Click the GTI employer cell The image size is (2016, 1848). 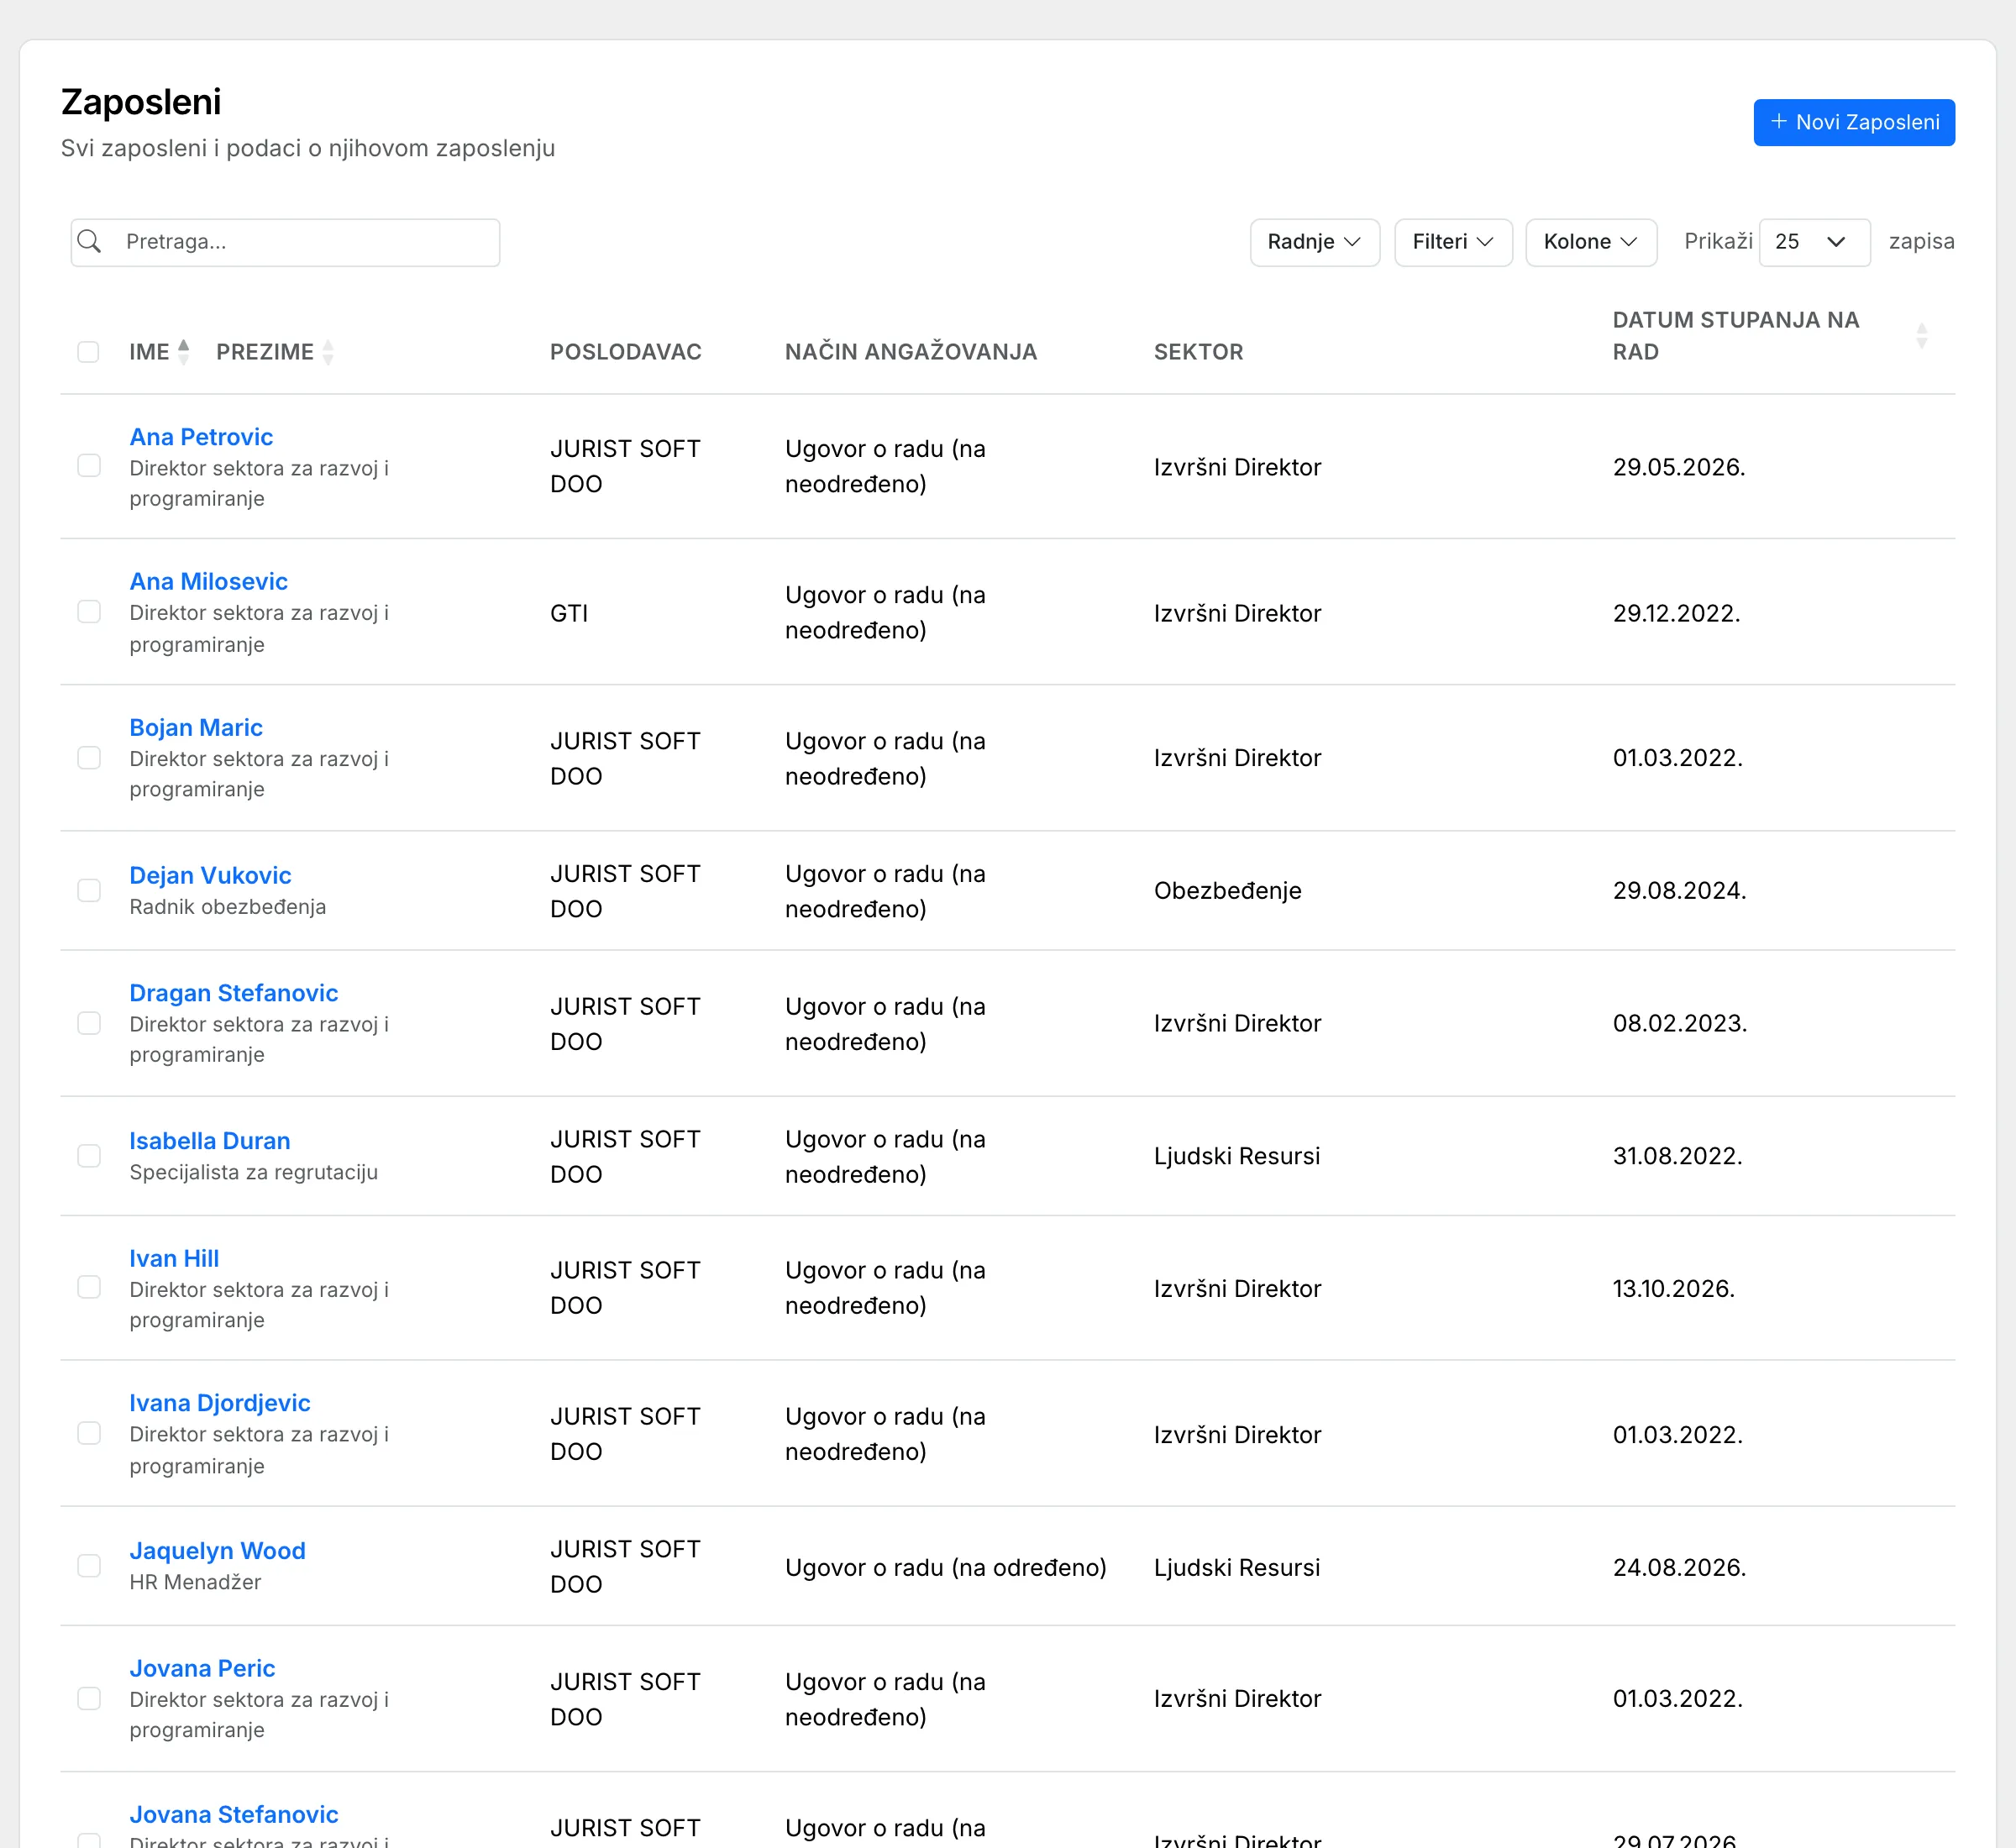coord(569,613)
